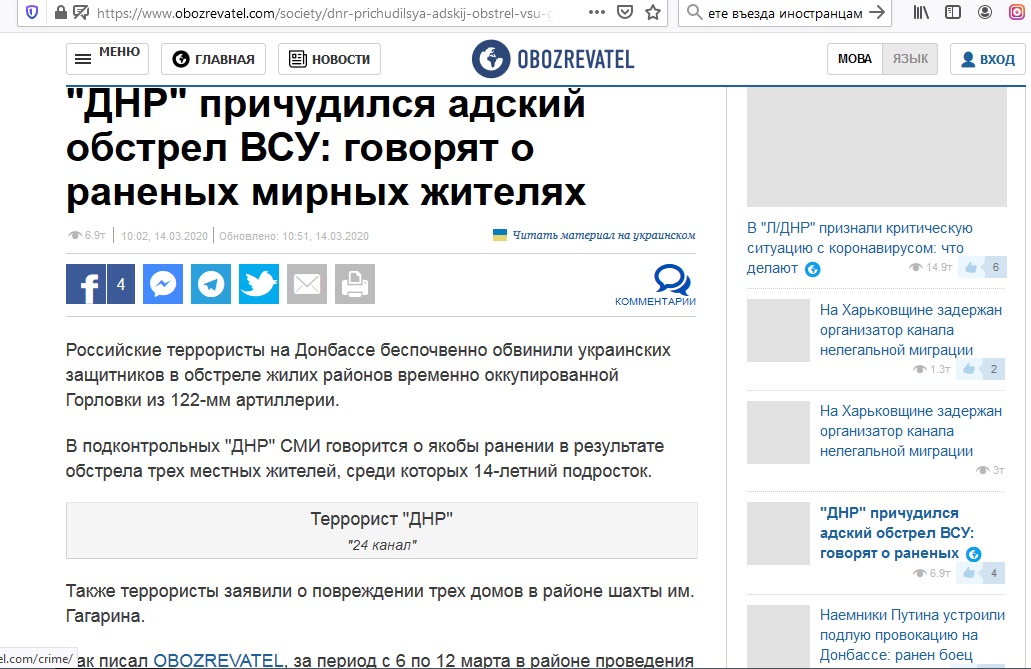Submit the search with the arrow button
The width and height of the screenshot is (1031, 669).
876,12
